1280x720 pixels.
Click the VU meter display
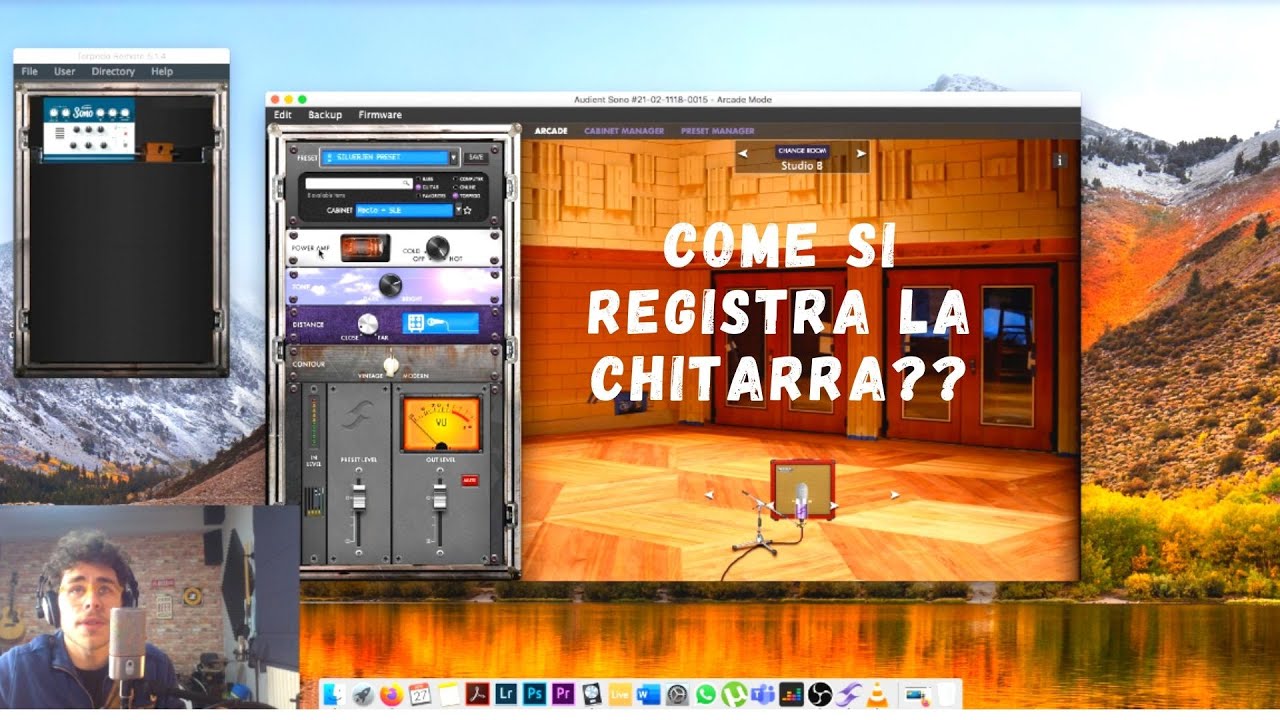(441, 425)
